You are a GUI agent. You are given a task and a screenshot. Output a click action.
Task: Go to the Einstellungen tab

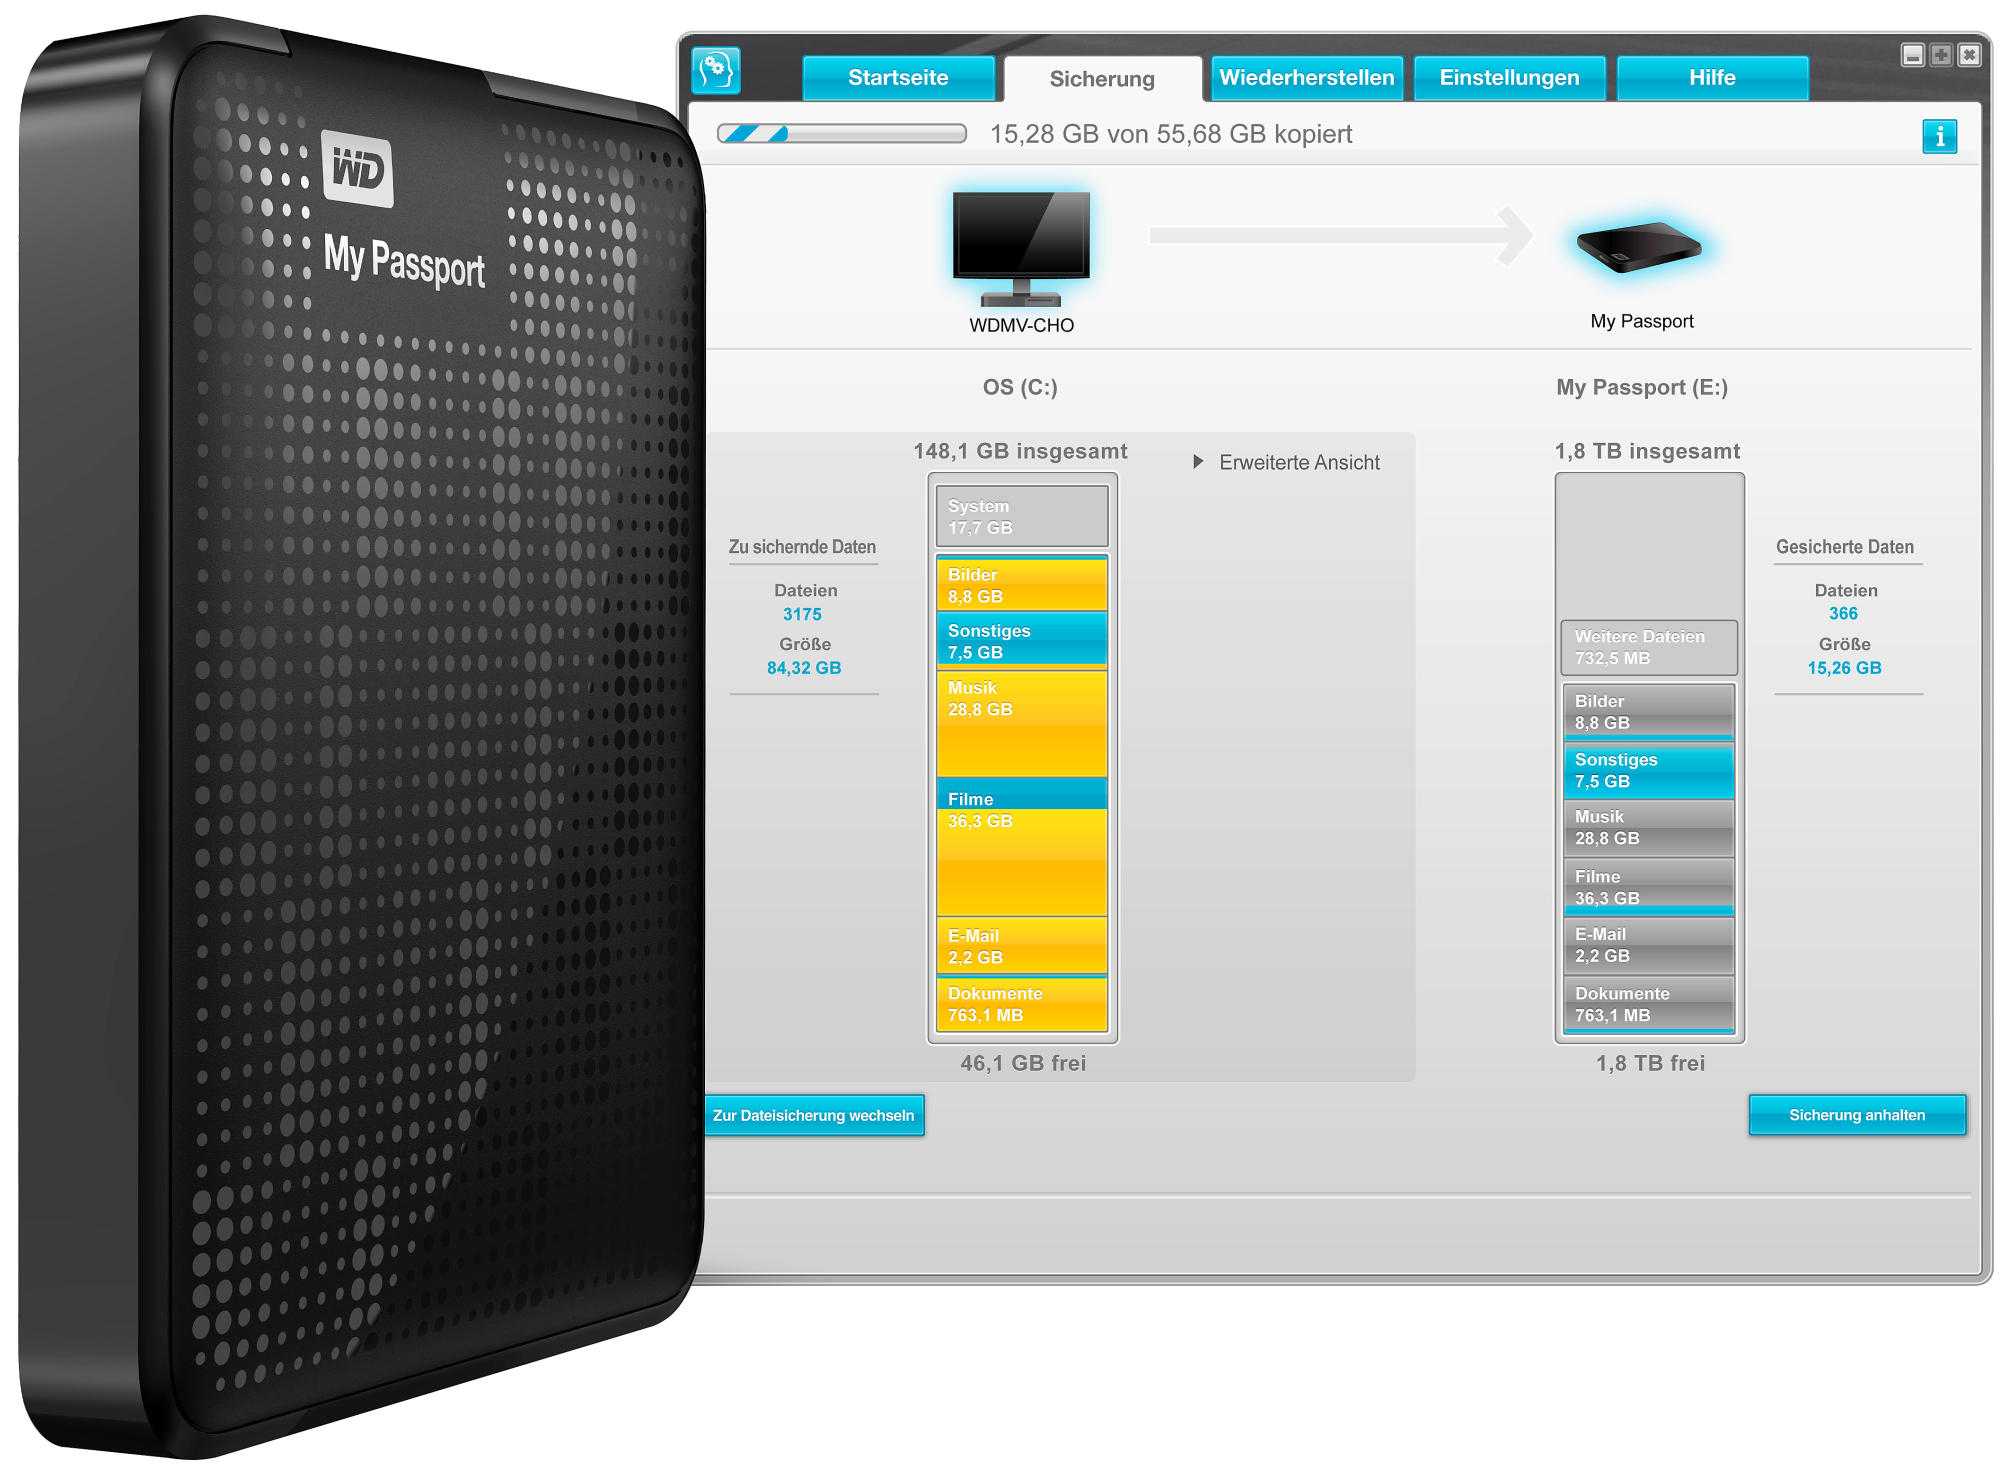(1509, 78)
